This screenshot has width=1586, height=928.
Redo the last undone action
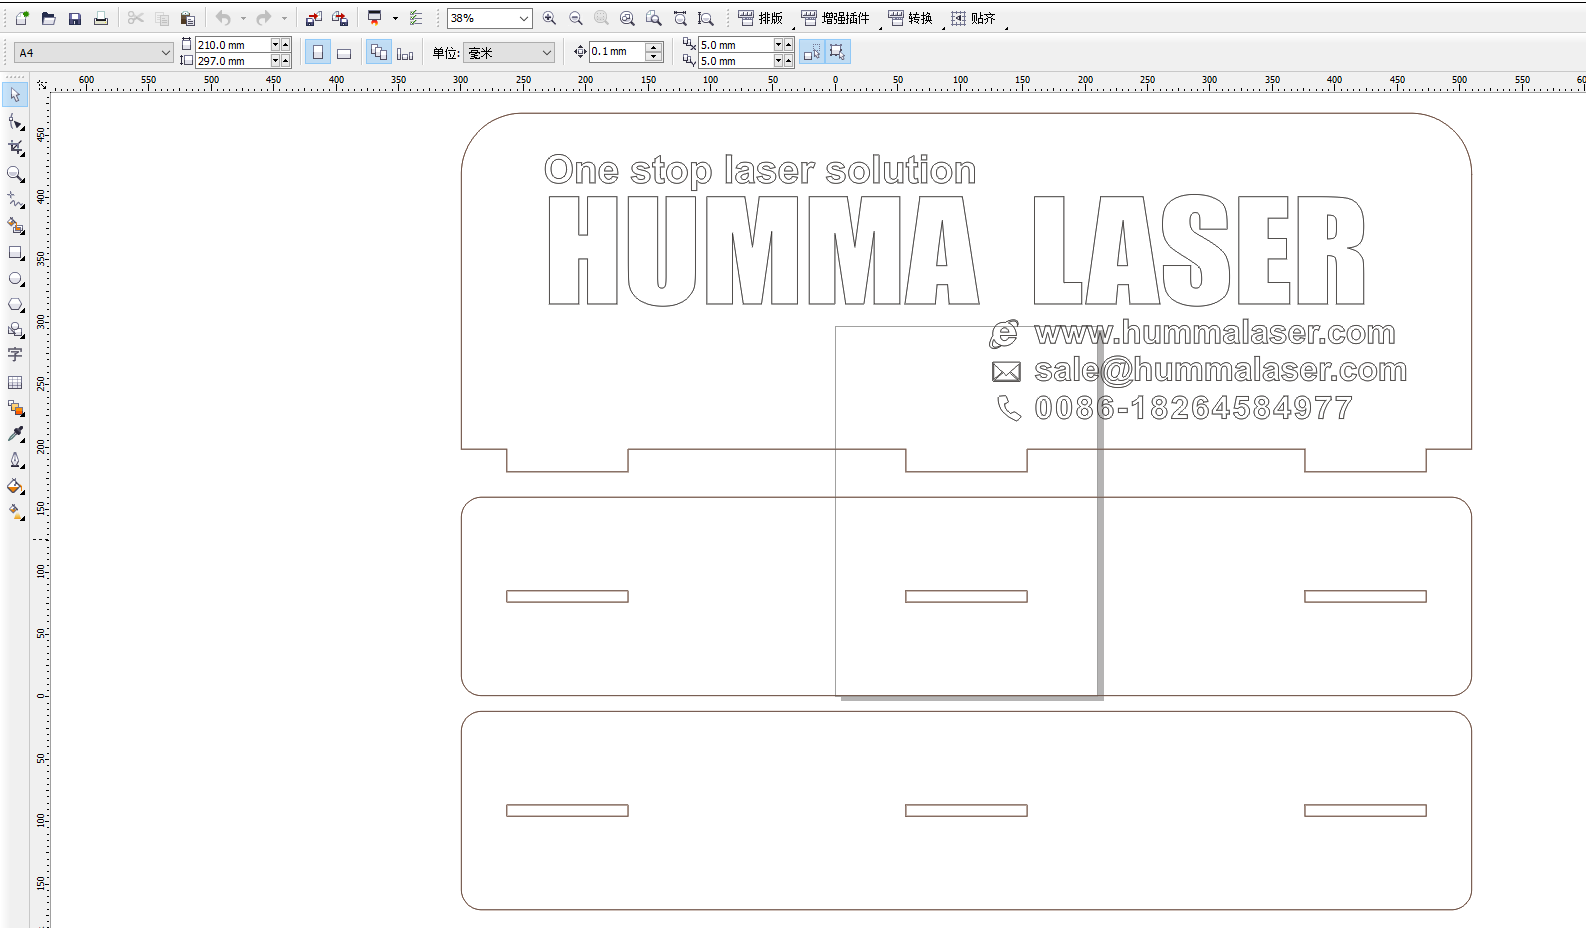(x=264, y=18)
